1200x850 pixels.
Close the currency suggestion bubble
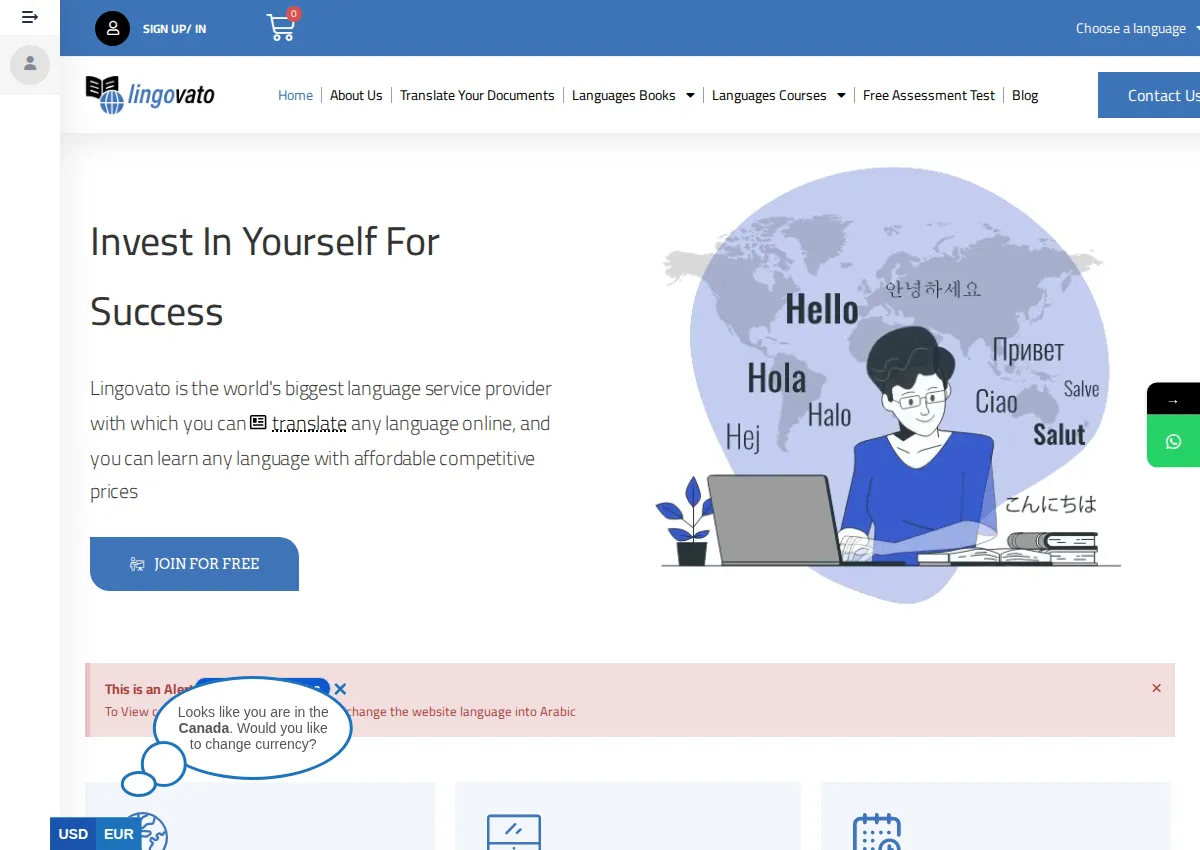point(340,689)
